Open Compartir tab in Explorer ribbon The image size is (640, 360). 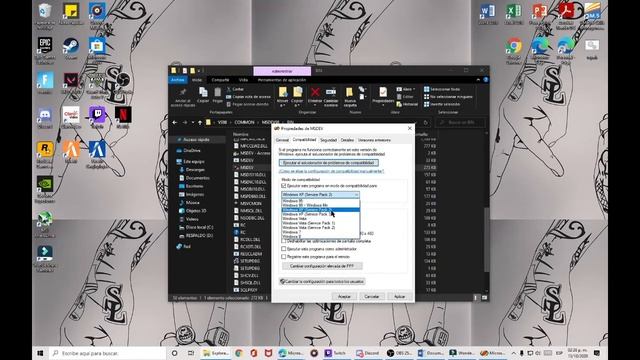[220, 80]
